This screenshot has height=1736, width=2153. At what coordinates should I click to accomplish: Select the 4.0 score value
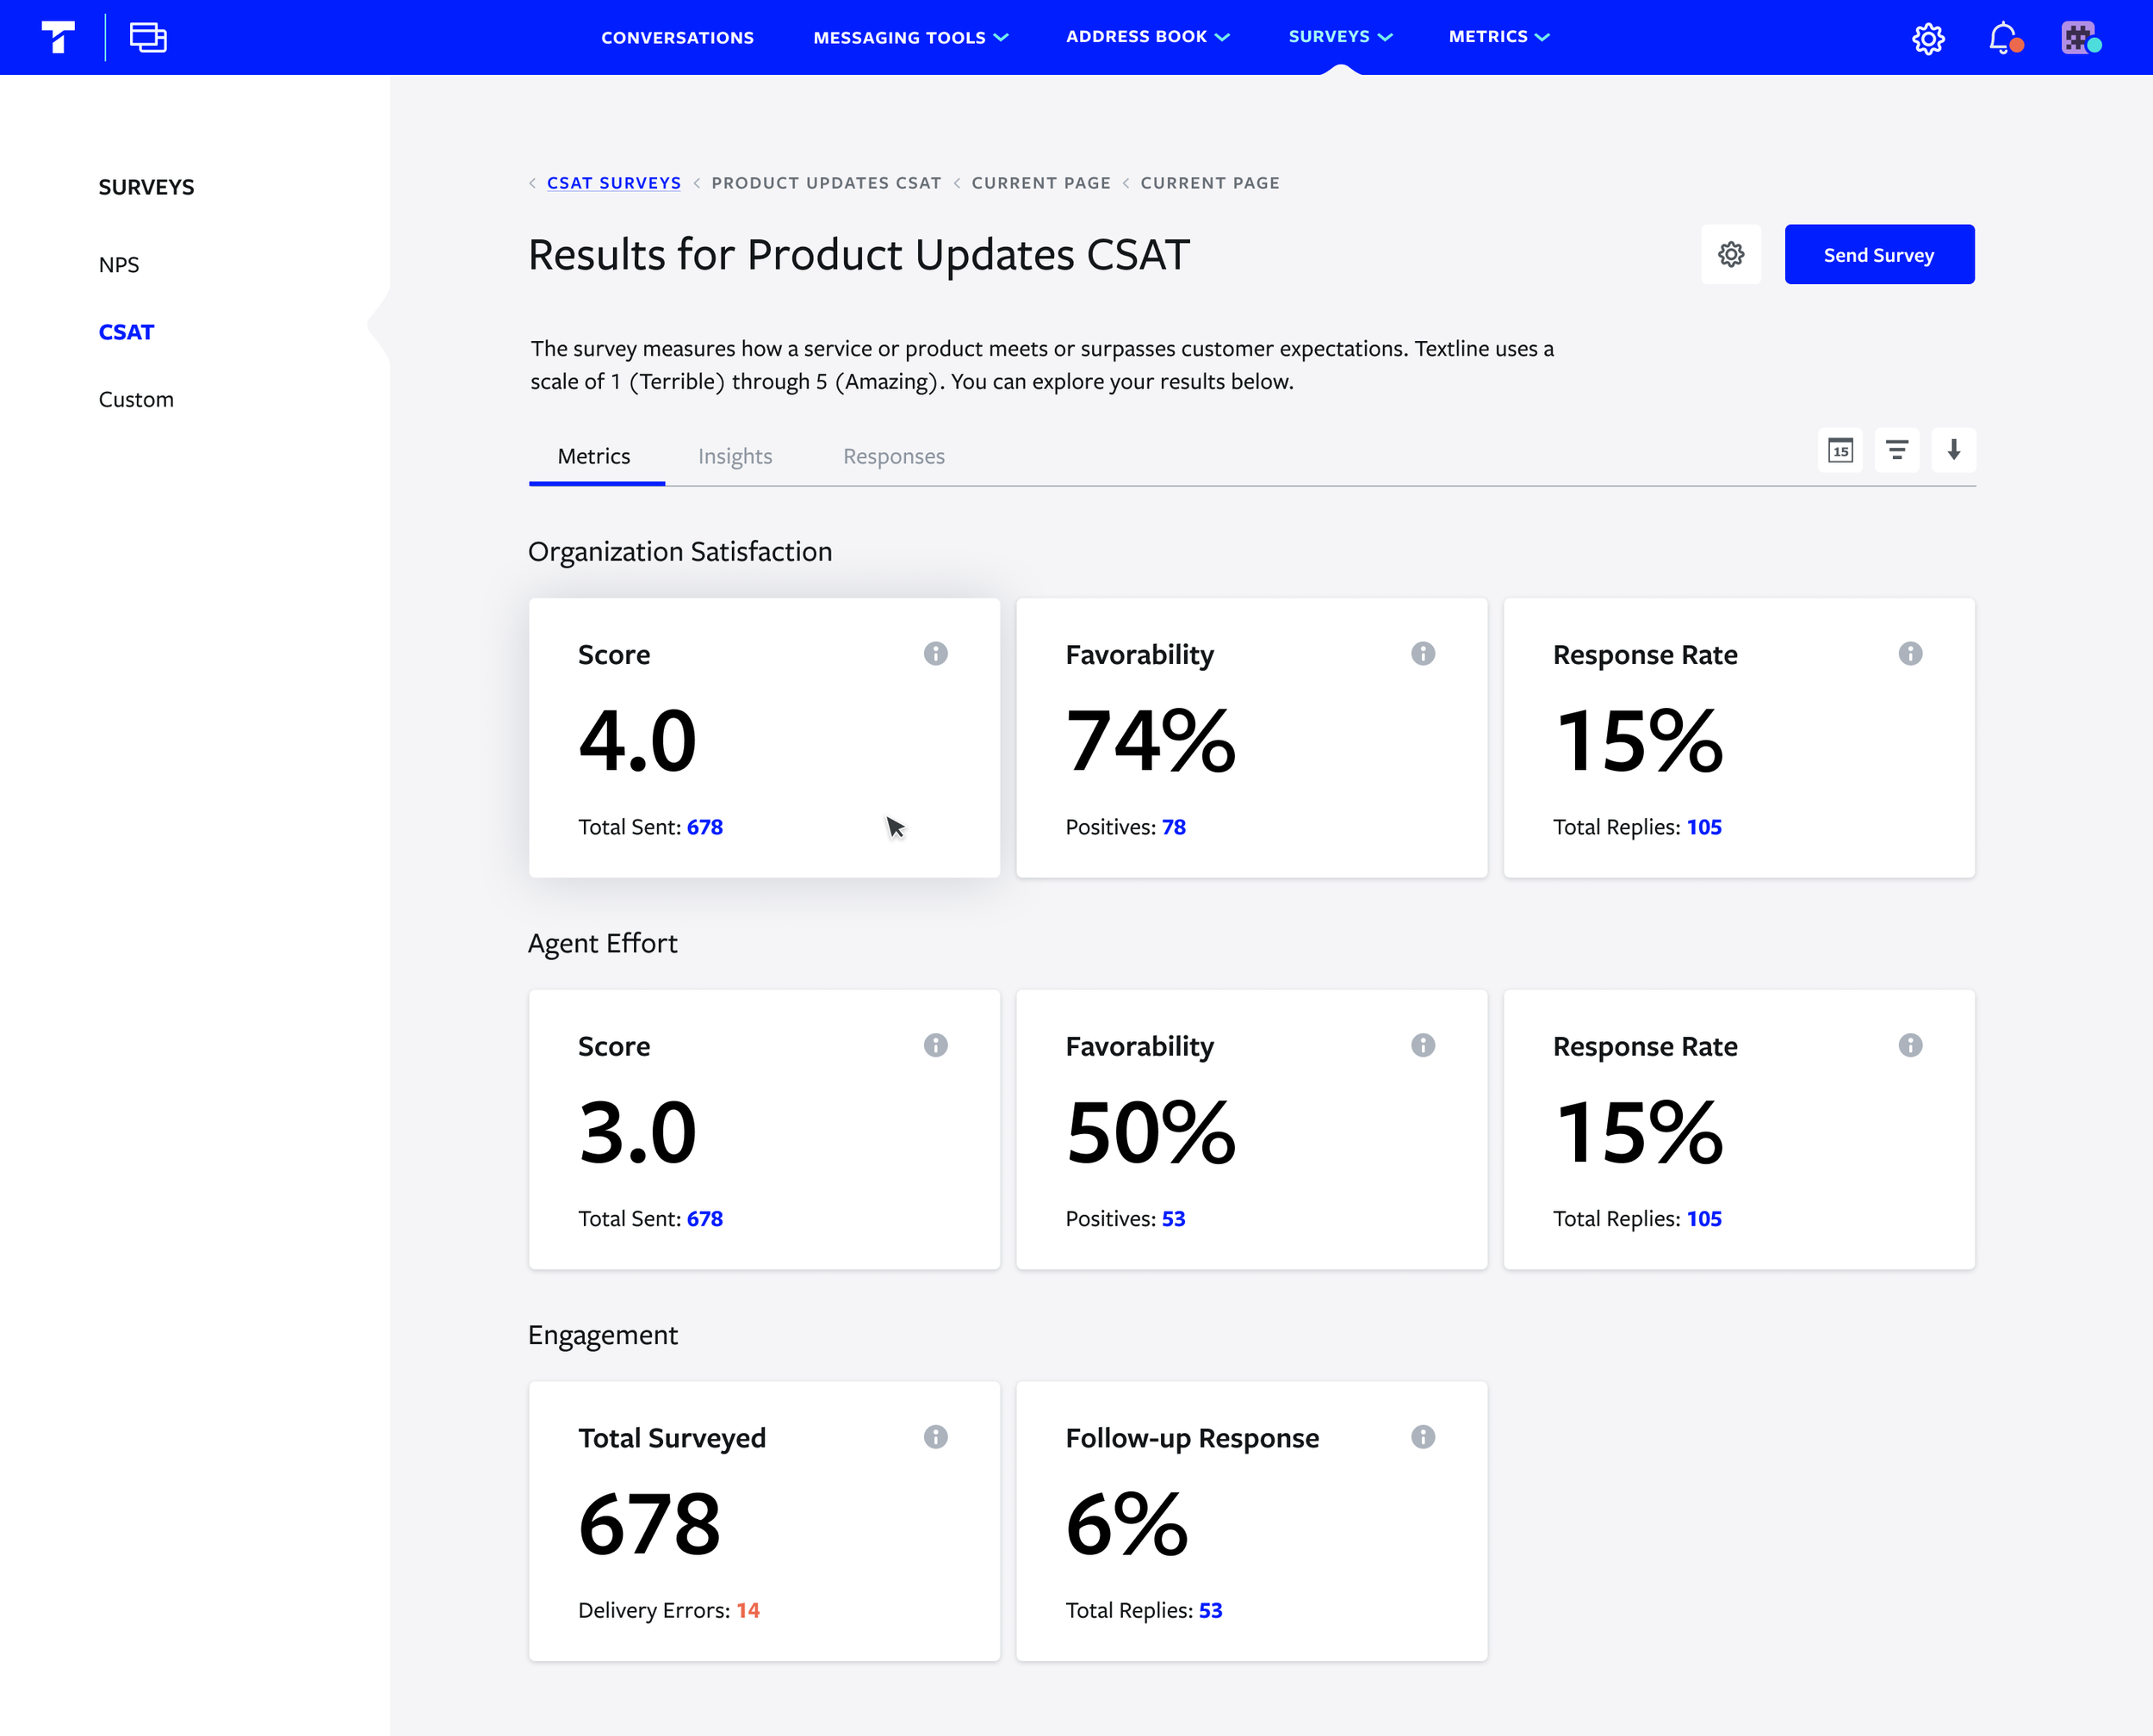(x=637, y=741)
